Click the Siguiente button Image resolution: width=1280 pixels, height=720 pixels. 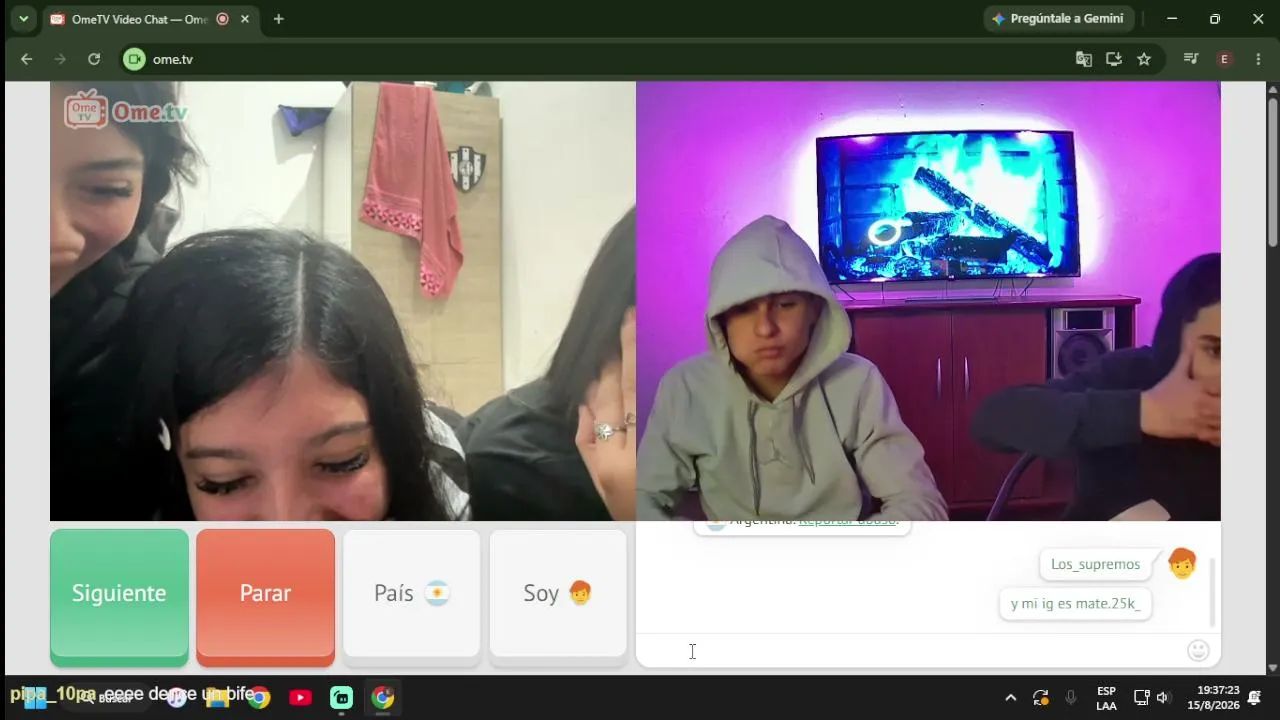[x=119, y=596]
